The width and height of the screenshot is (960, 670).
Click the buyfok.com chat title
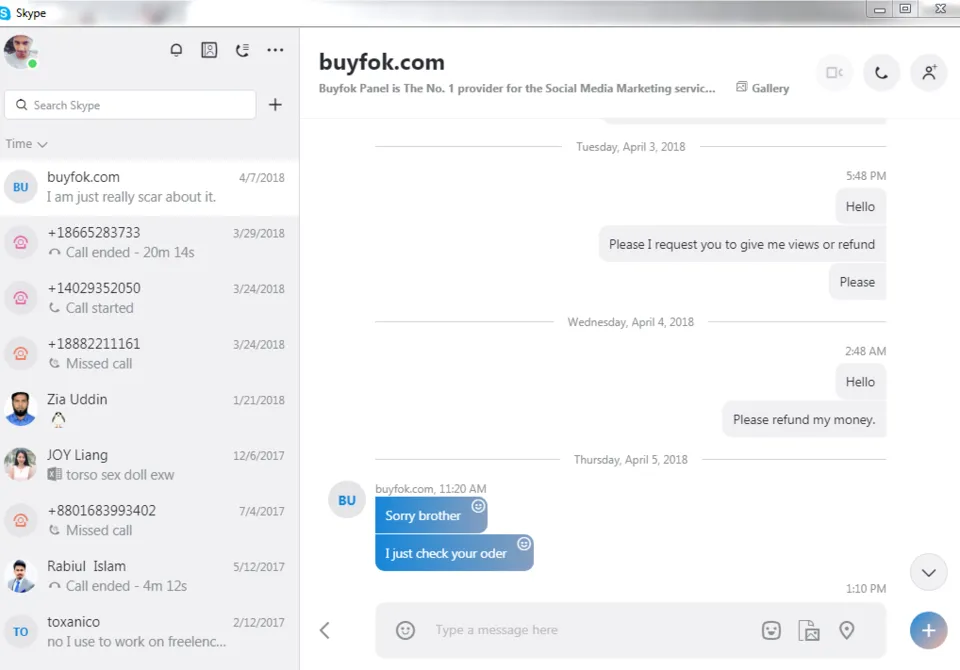(381, 62)
